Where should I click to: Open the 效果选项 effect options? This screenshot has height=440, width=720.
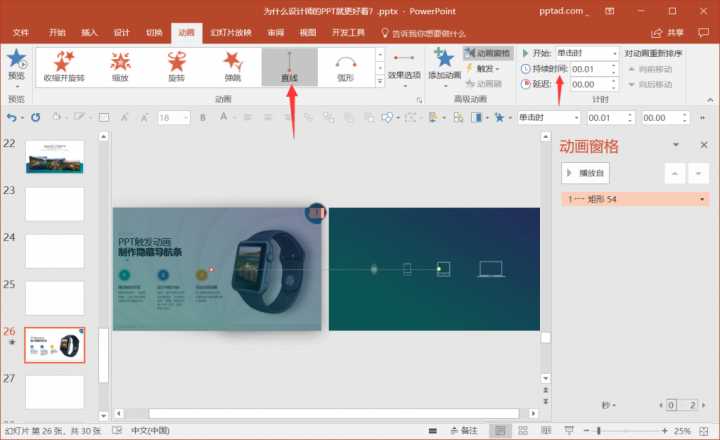point(404,68)
